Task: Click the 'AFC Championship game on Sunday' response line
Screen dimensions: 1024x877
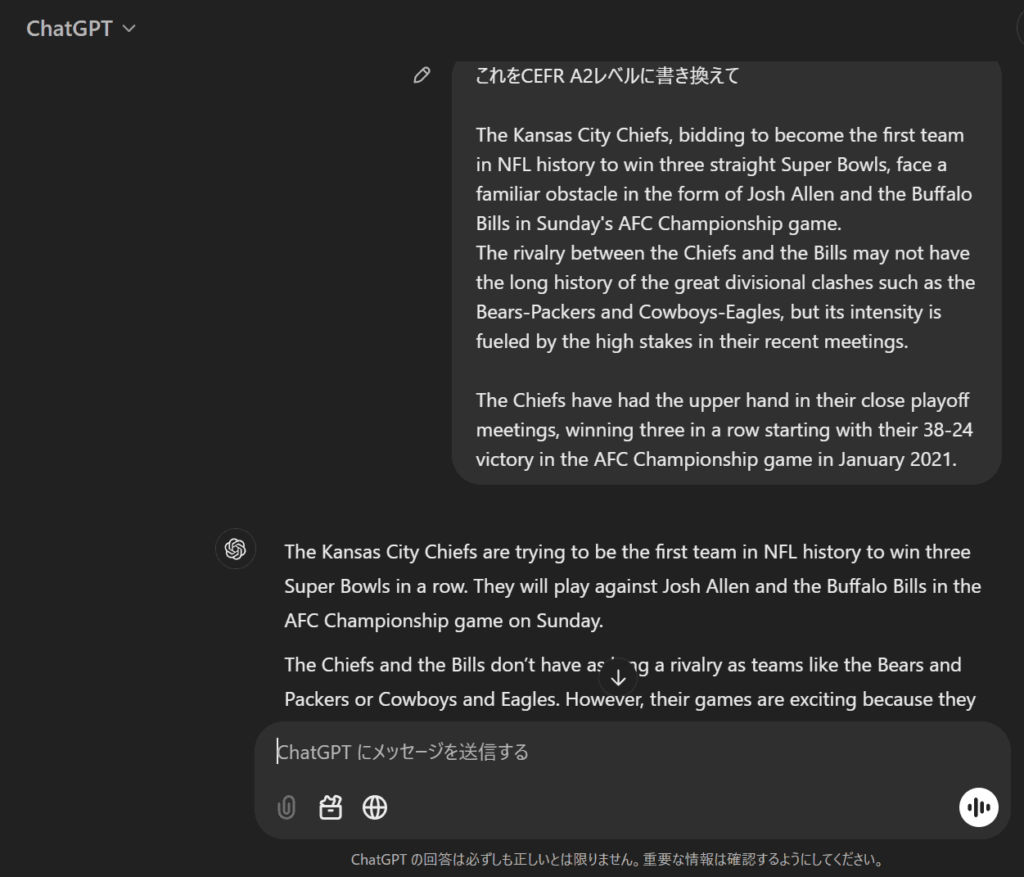Action: (443, 620)
